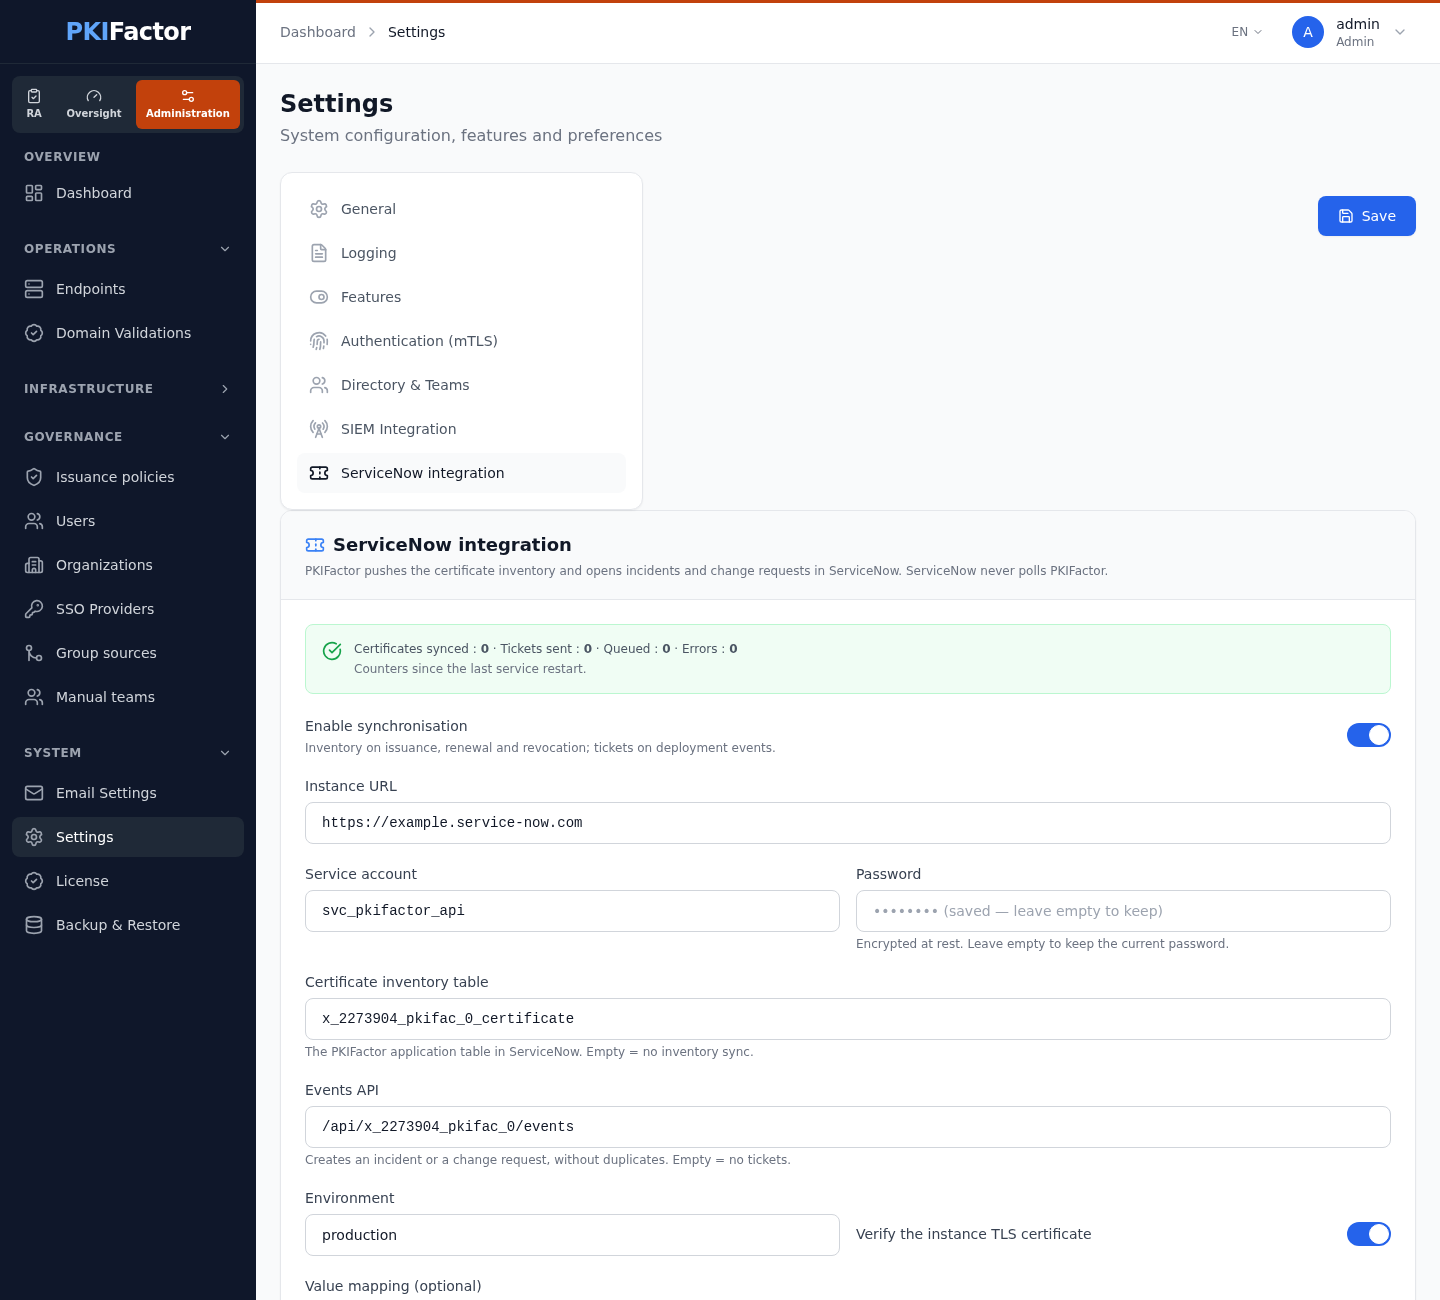Switch to the RA tab
The image size is (1440, 1300).
(34, 104)
